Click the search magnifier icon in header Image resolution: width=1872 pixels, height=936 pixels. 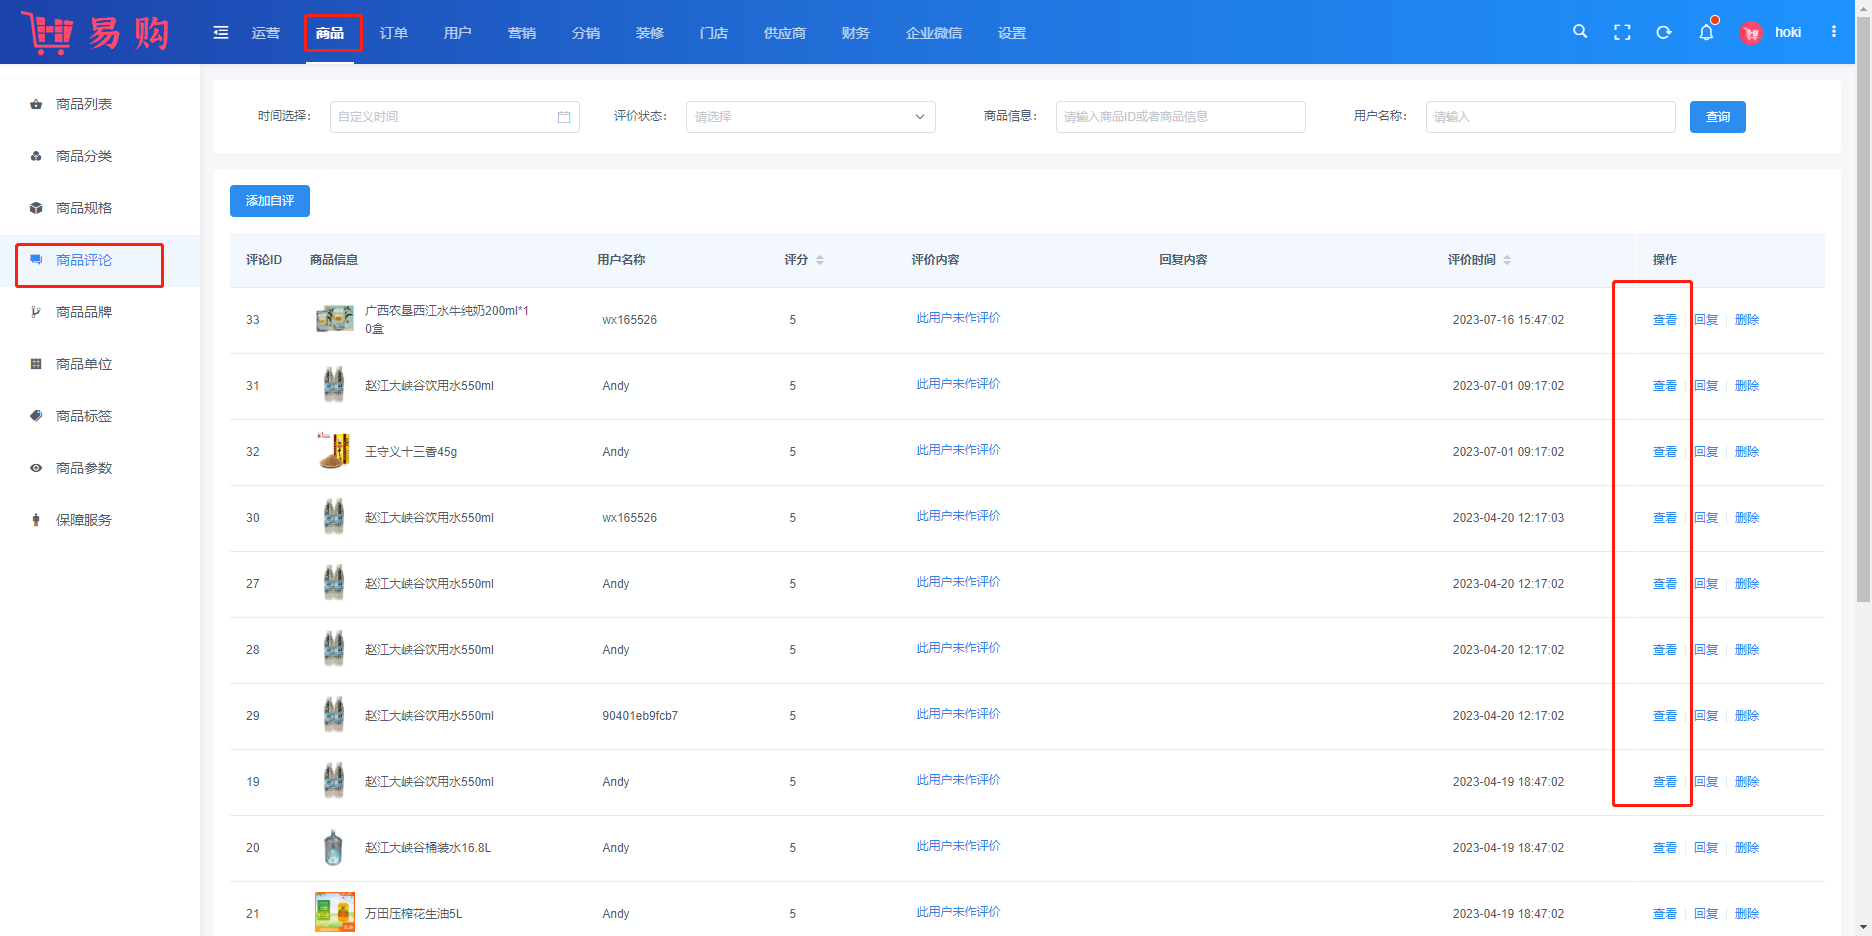click(x=1580, y=32)
